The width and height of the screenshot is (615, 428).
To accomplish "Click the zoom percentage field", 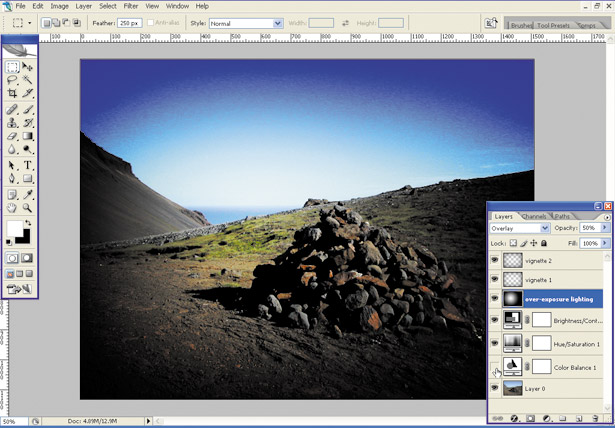I will tap(15, 421).
